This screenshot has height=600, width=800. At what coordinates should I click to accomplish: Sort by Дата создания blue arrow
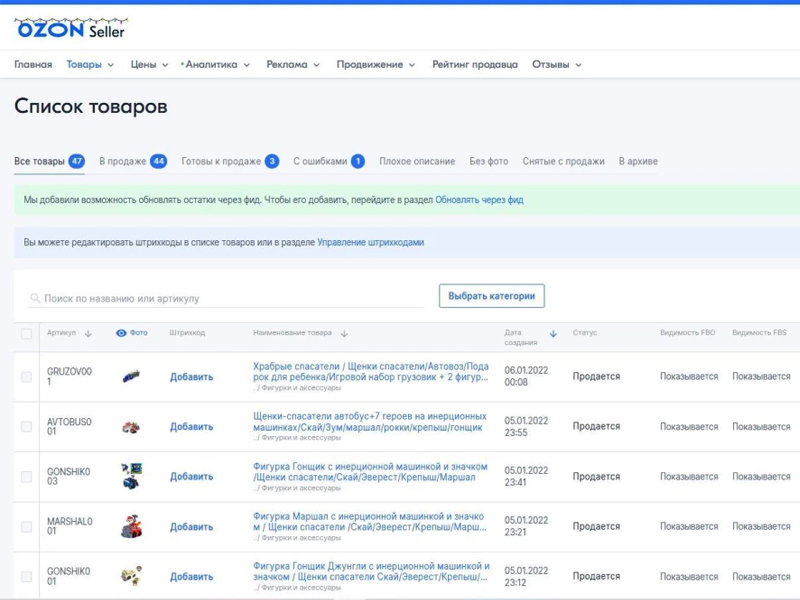coord(553,334)
